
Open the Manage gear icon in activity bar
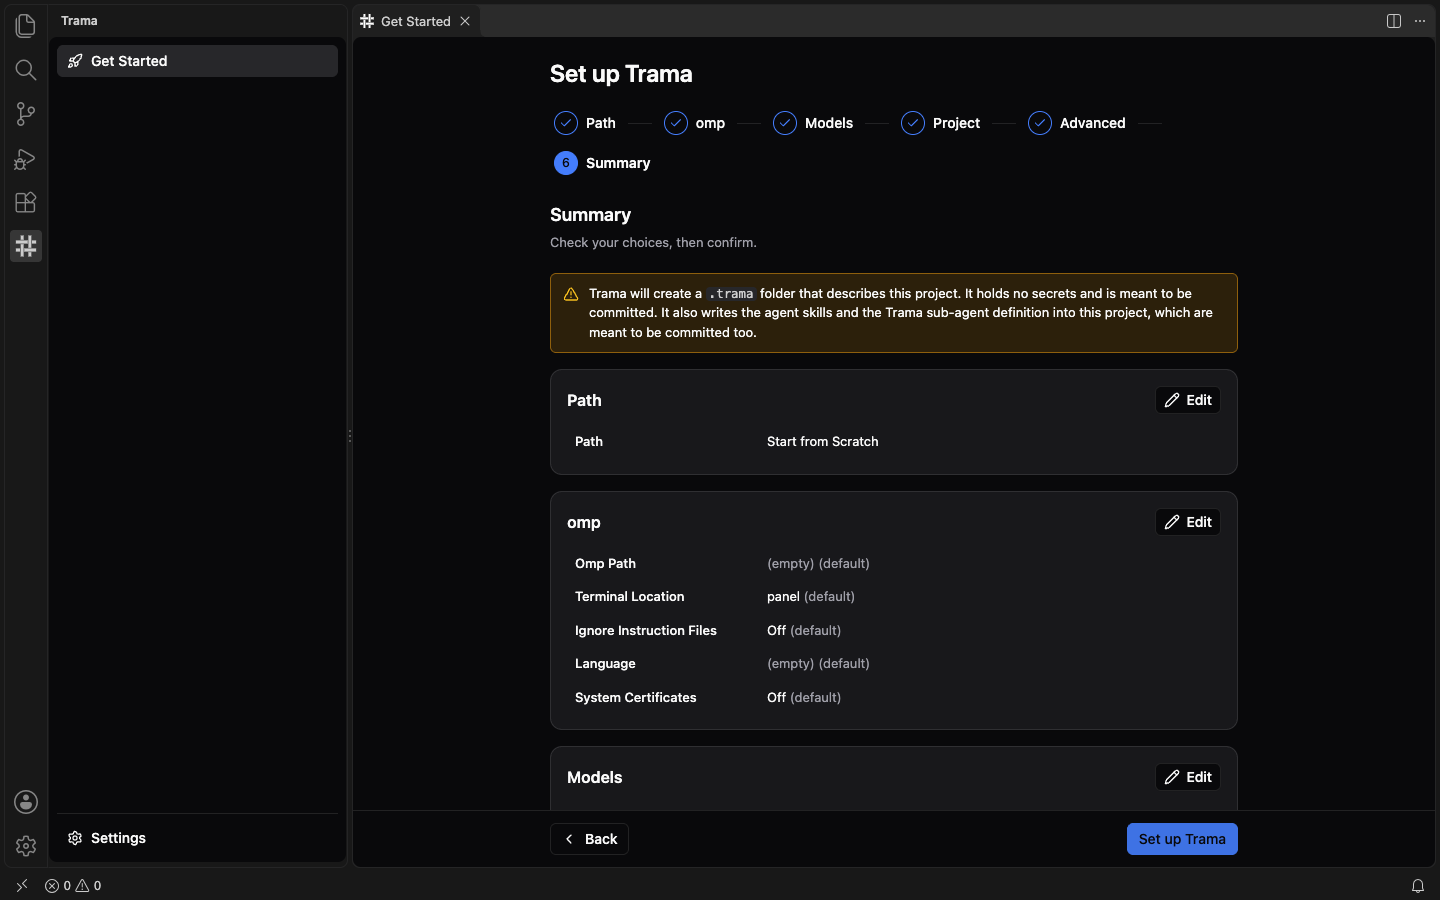click(x=26, y=846)
